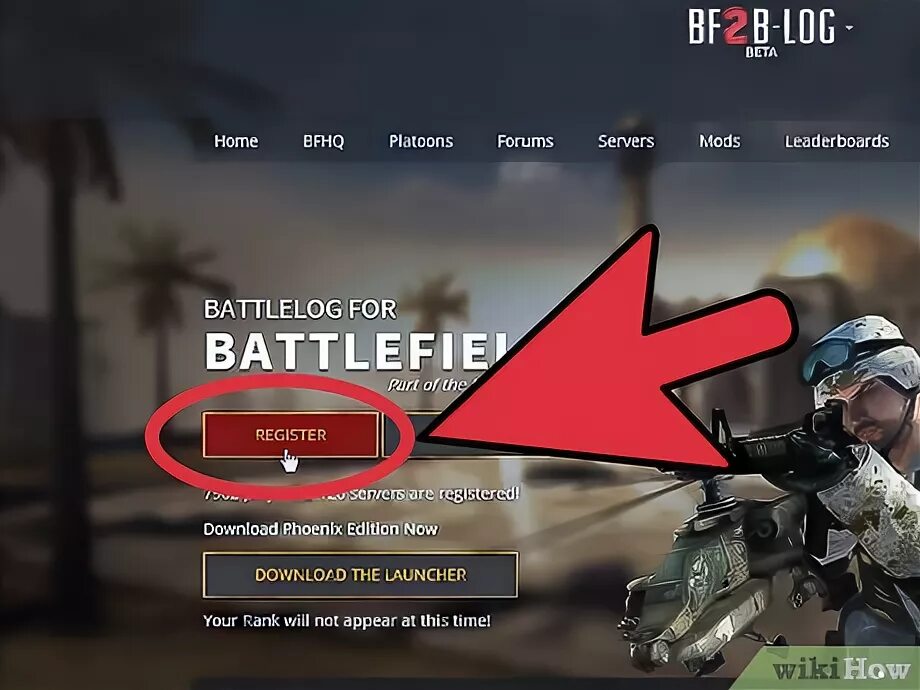Click Download Phoenix Edition Now text
920x690 pixels.
tap(320, 529)
